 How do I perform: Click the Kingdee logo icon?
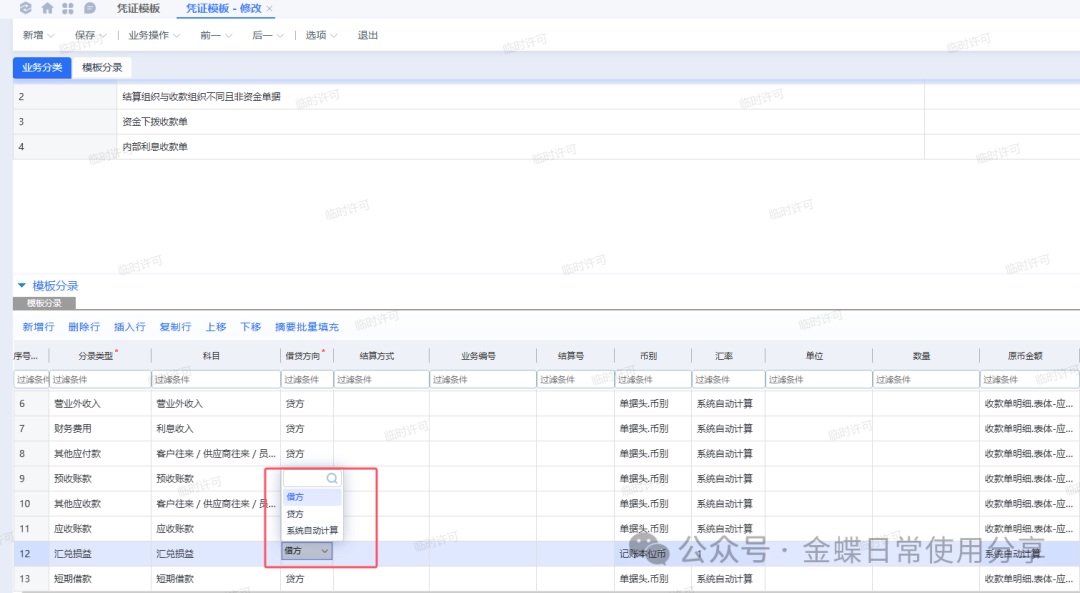pyautogui.click(x=26, y=8)
